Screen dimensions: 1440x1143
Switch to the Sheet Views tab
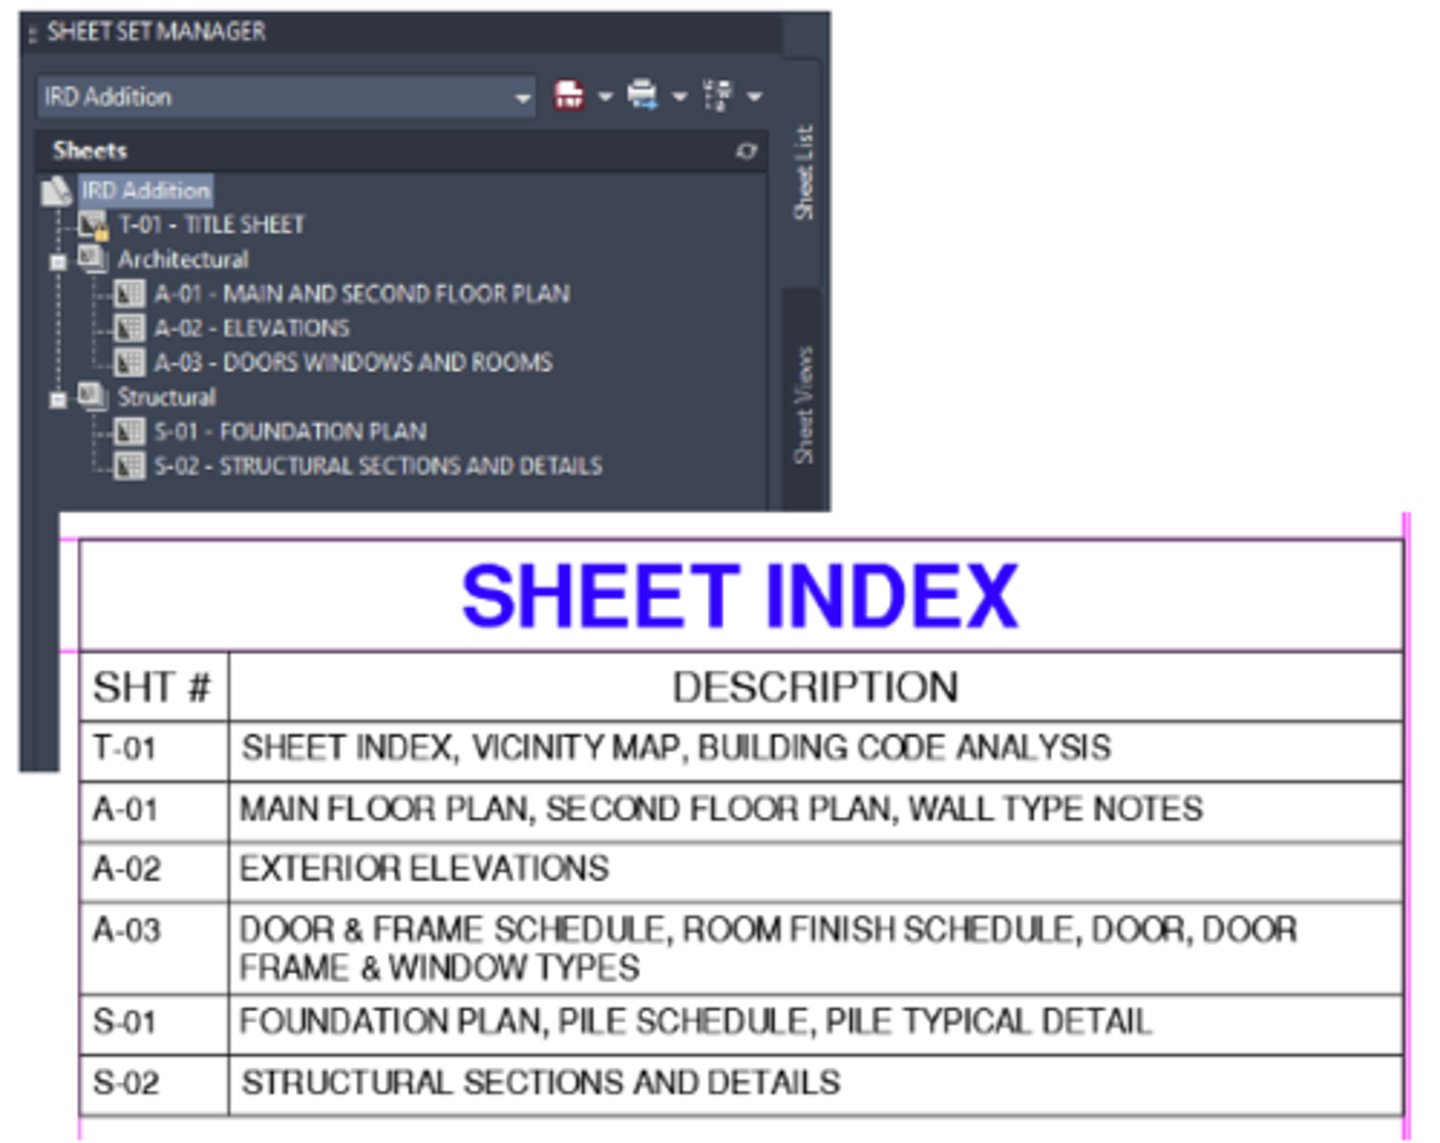tap(803, 405)
